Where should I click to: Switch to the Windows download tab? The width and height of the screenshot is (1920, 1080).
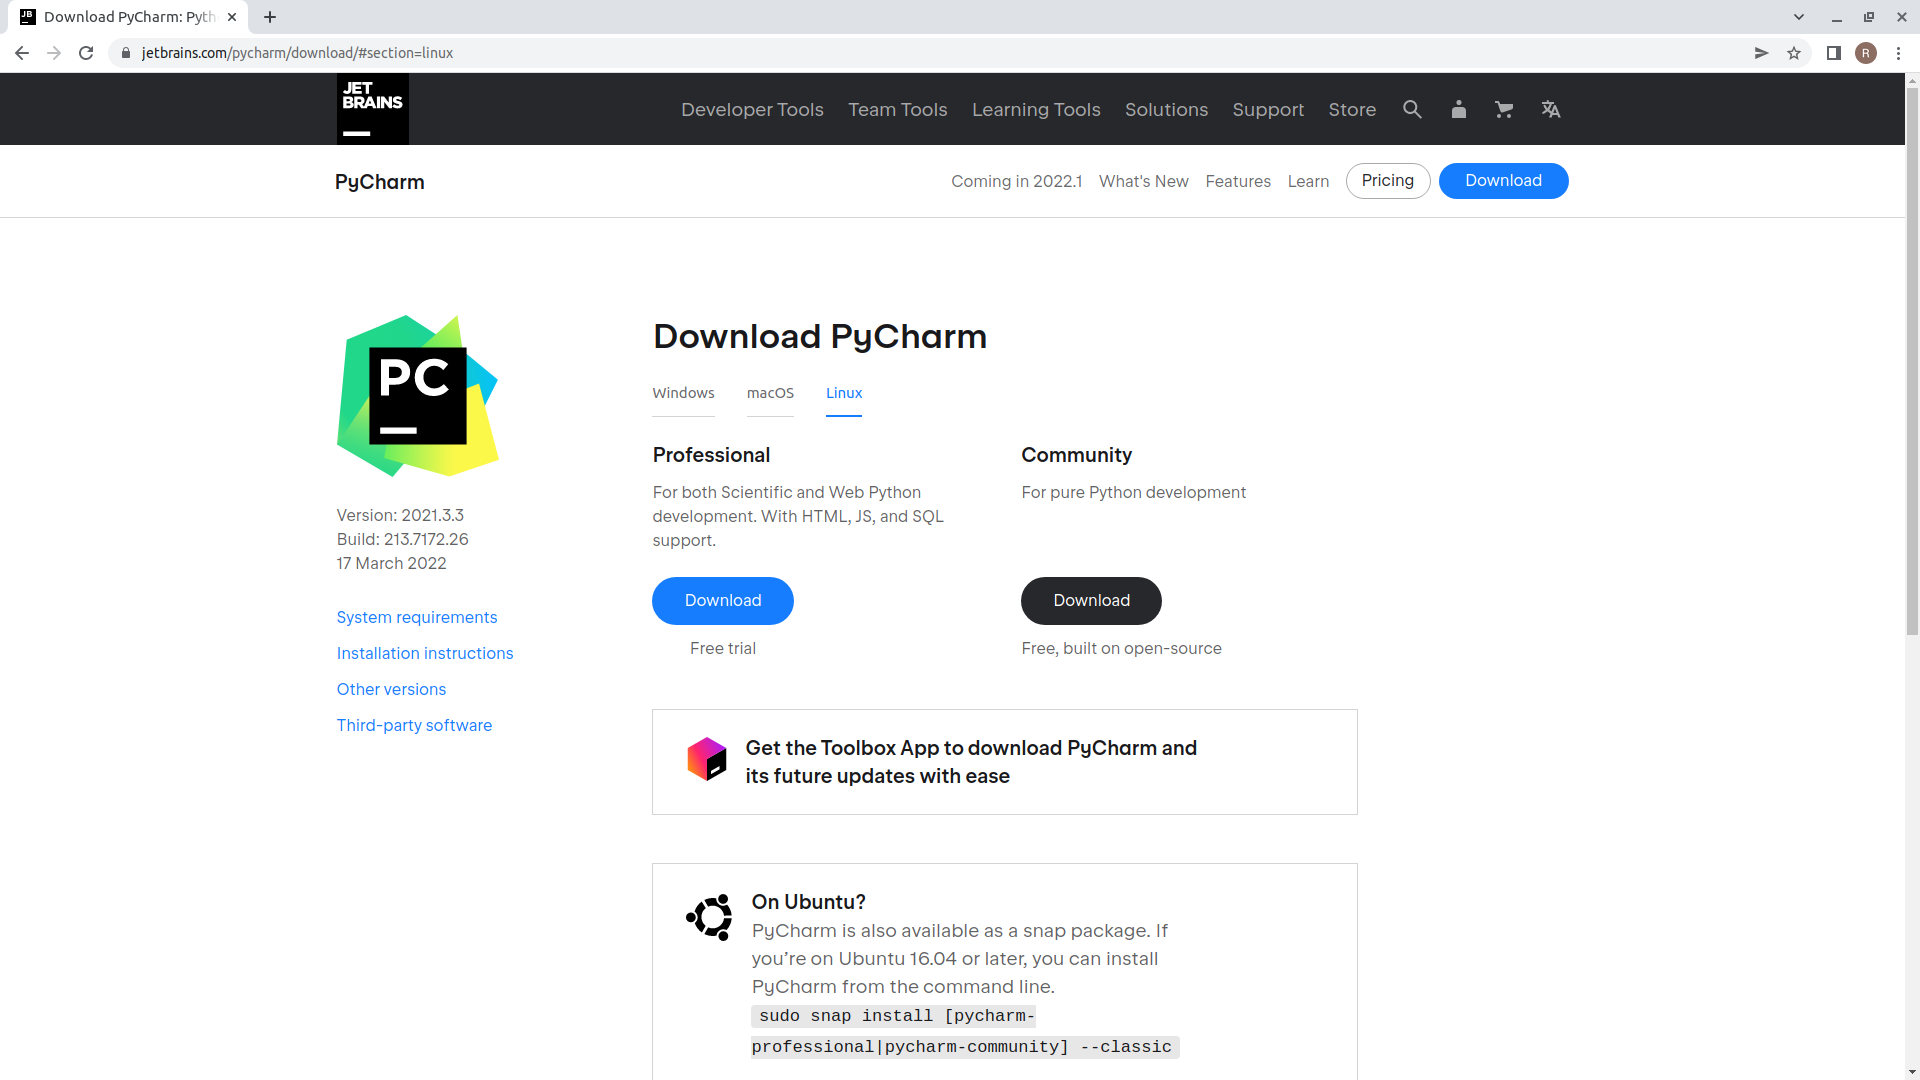tap(683, 393)
